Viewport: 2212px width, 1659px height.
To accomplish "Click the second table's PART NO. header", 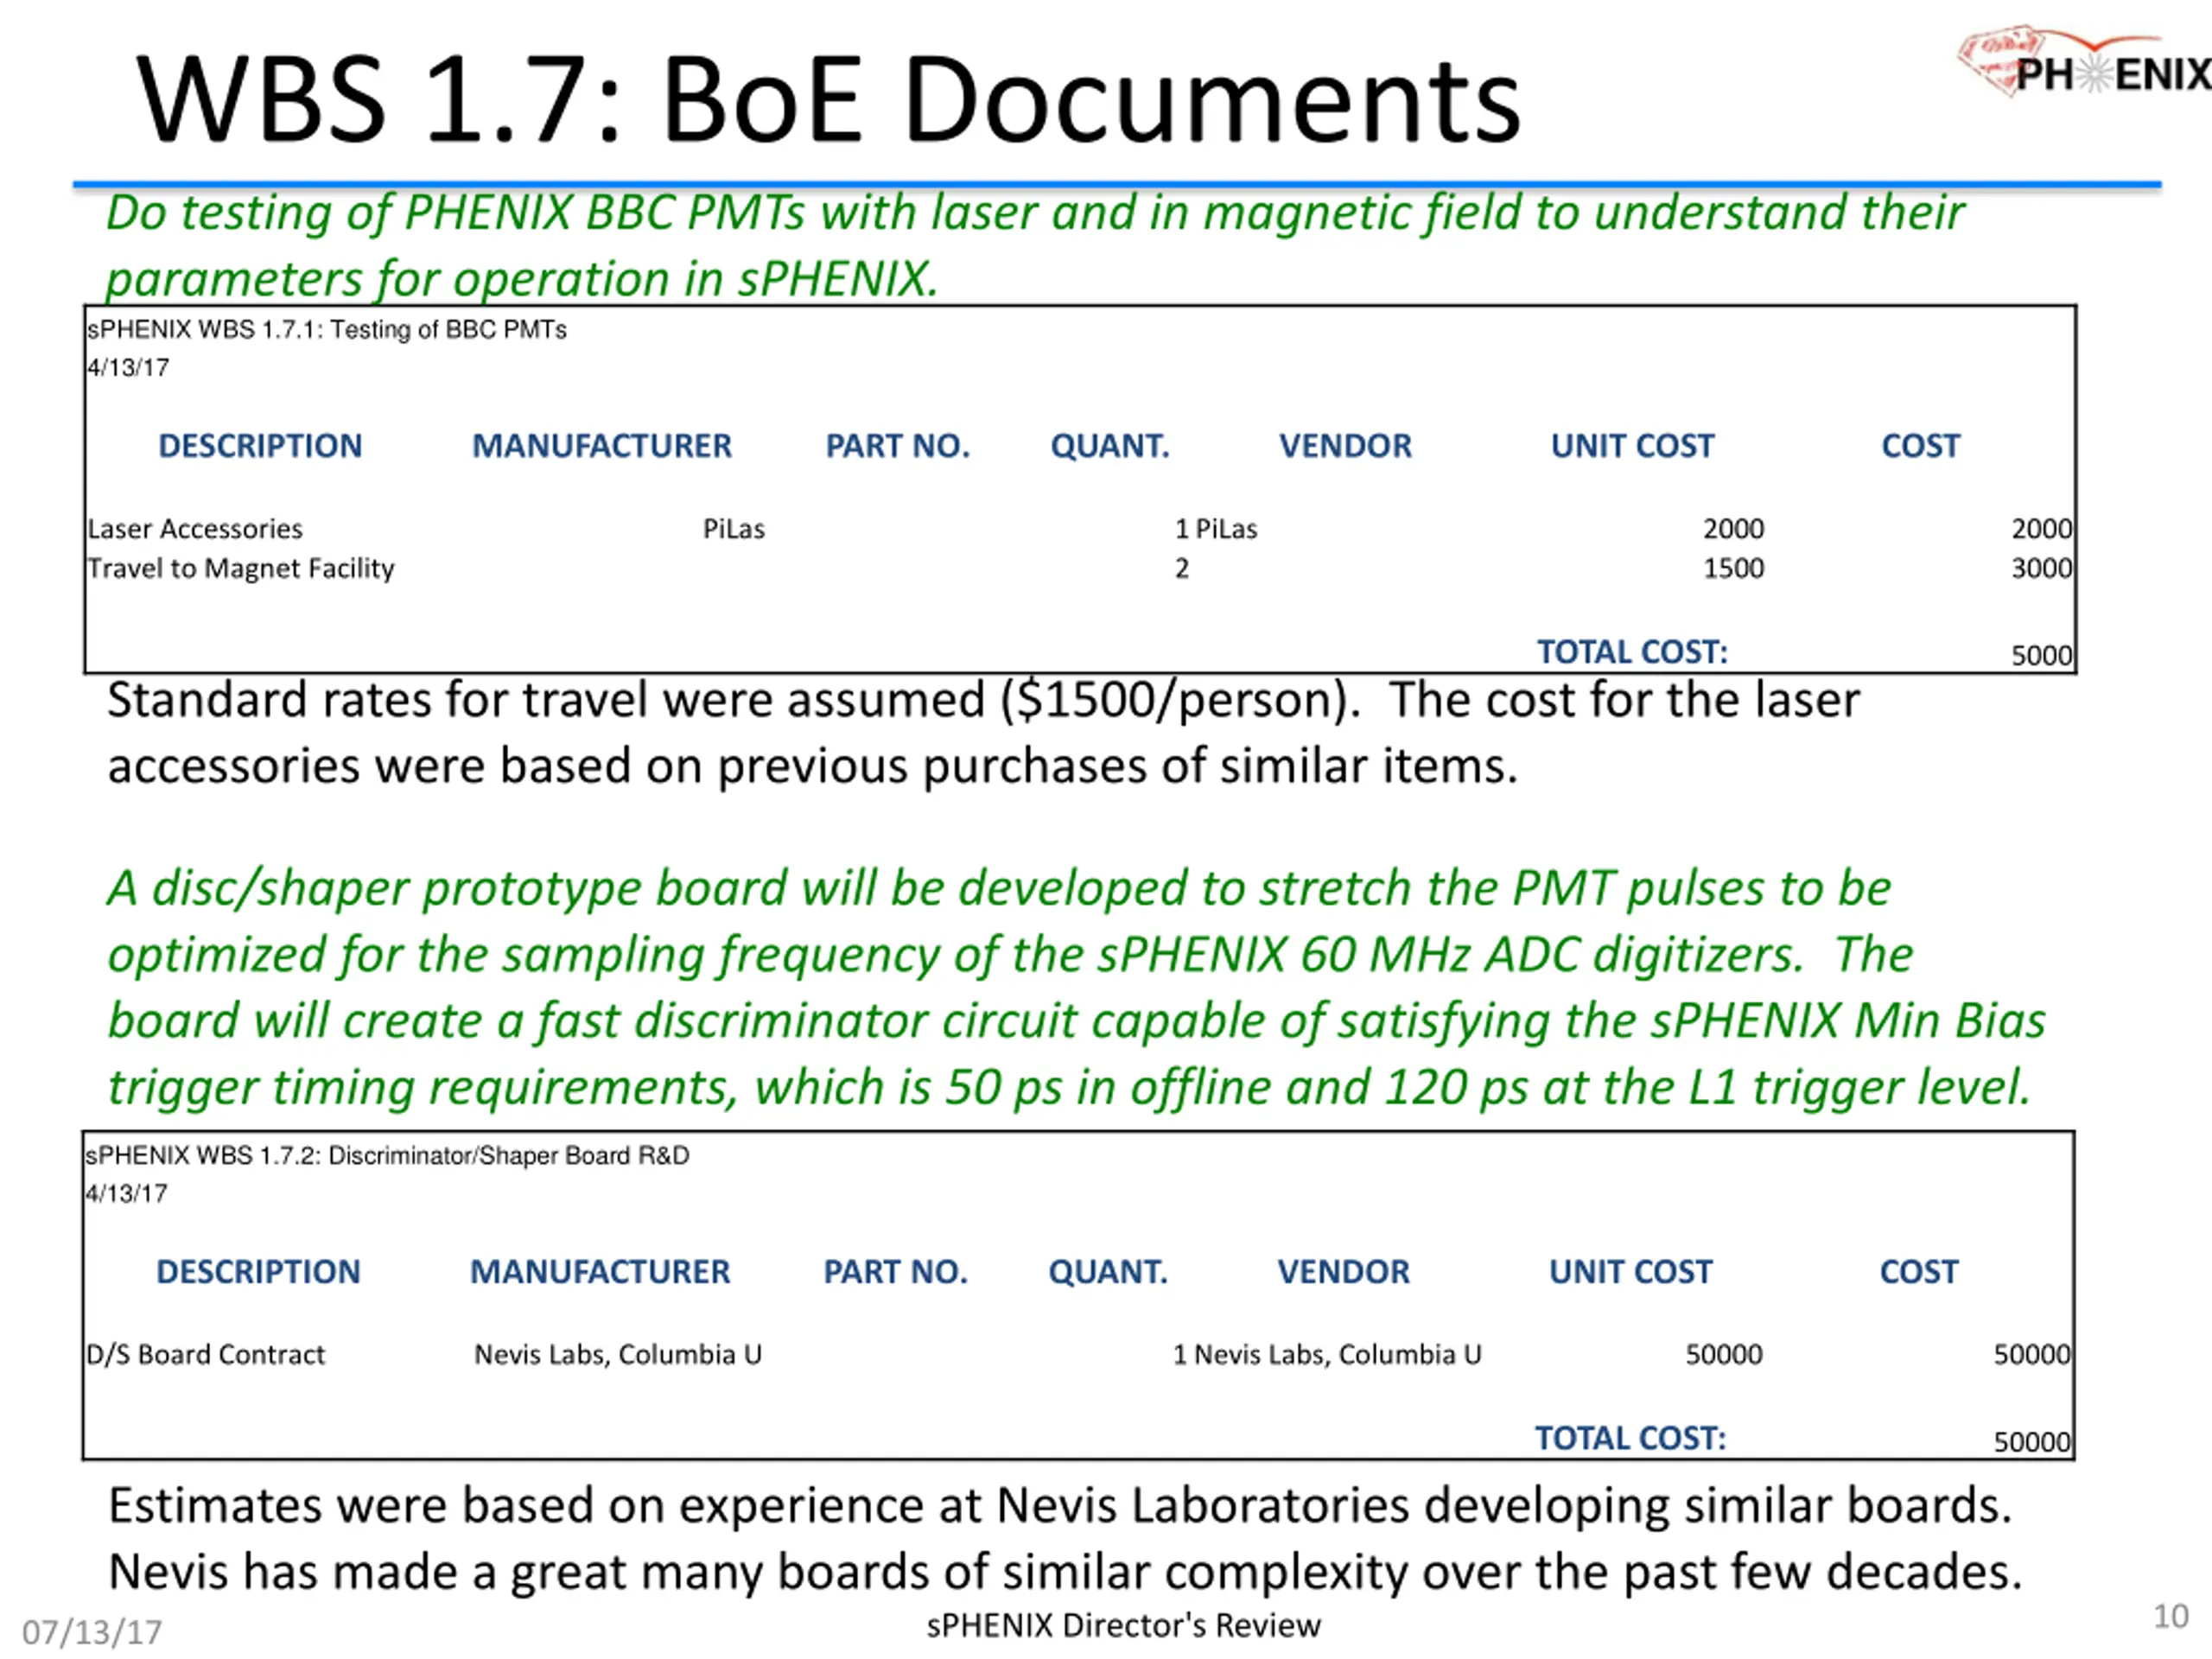I will pyautogui.click(x=896, y=1272).
